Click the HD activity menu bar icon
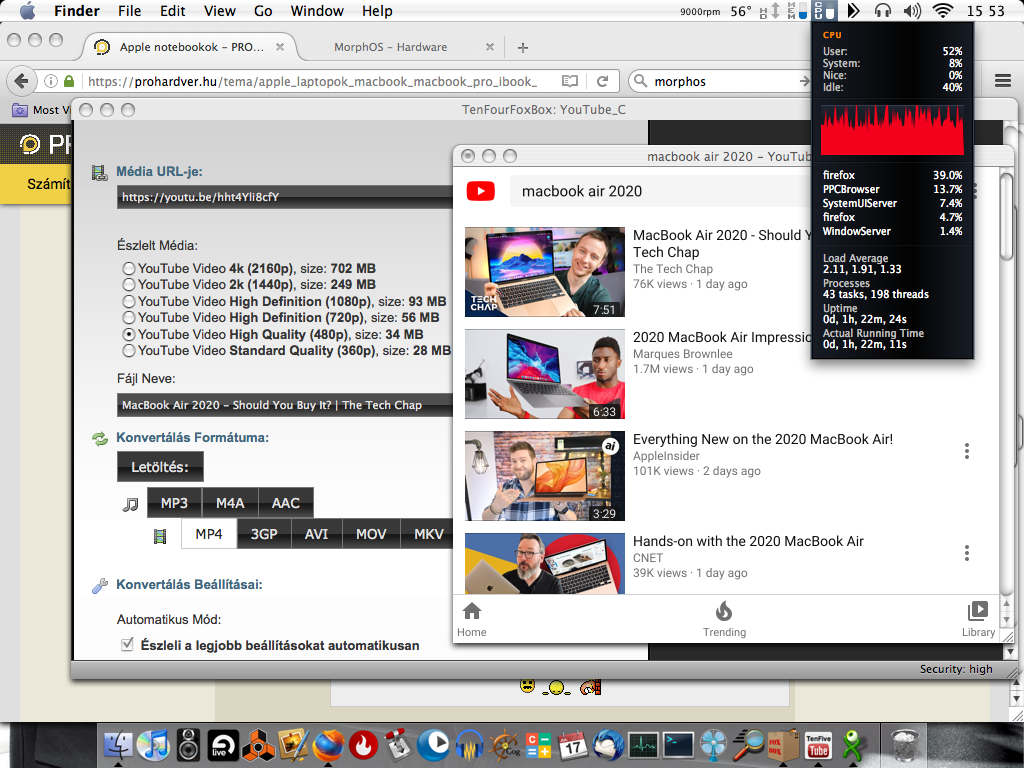 (769, 10)
